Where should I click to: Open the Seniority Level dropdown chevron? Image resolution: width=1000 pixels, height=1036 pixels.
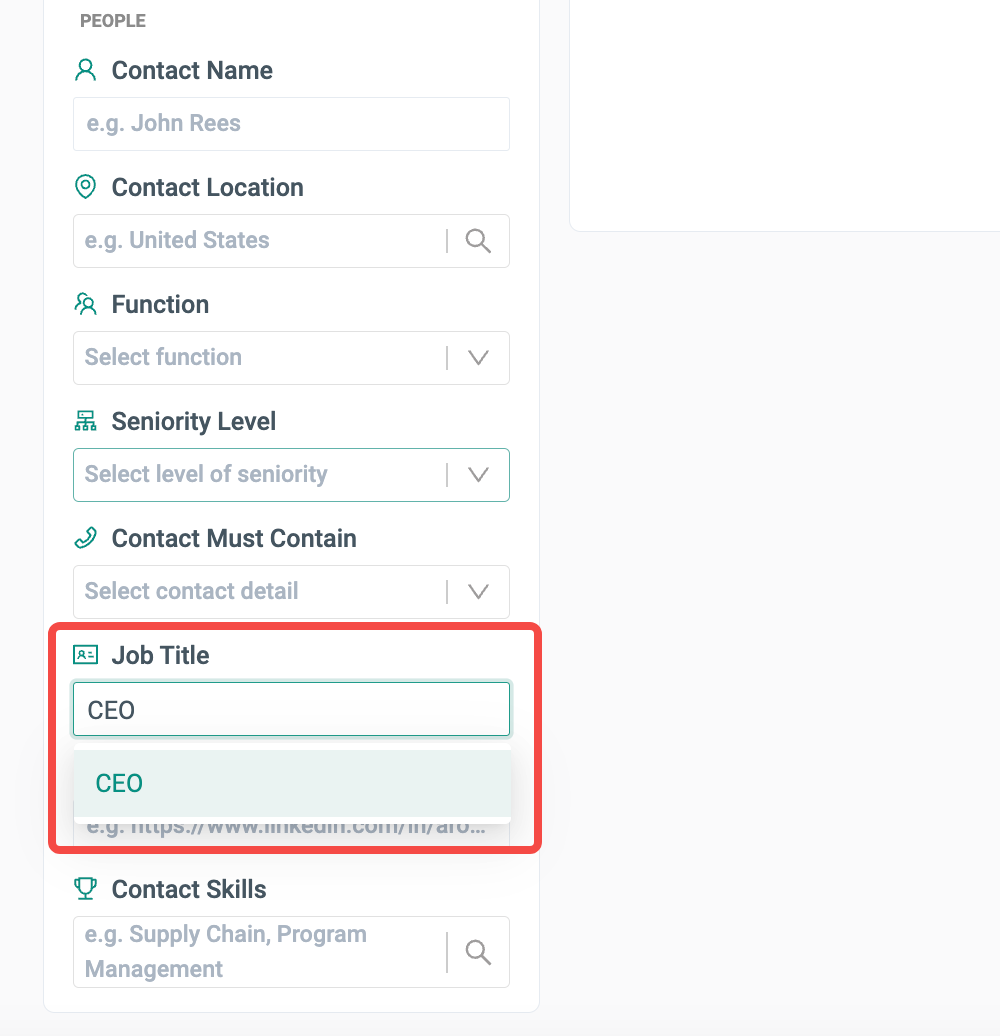pos(478,475)
